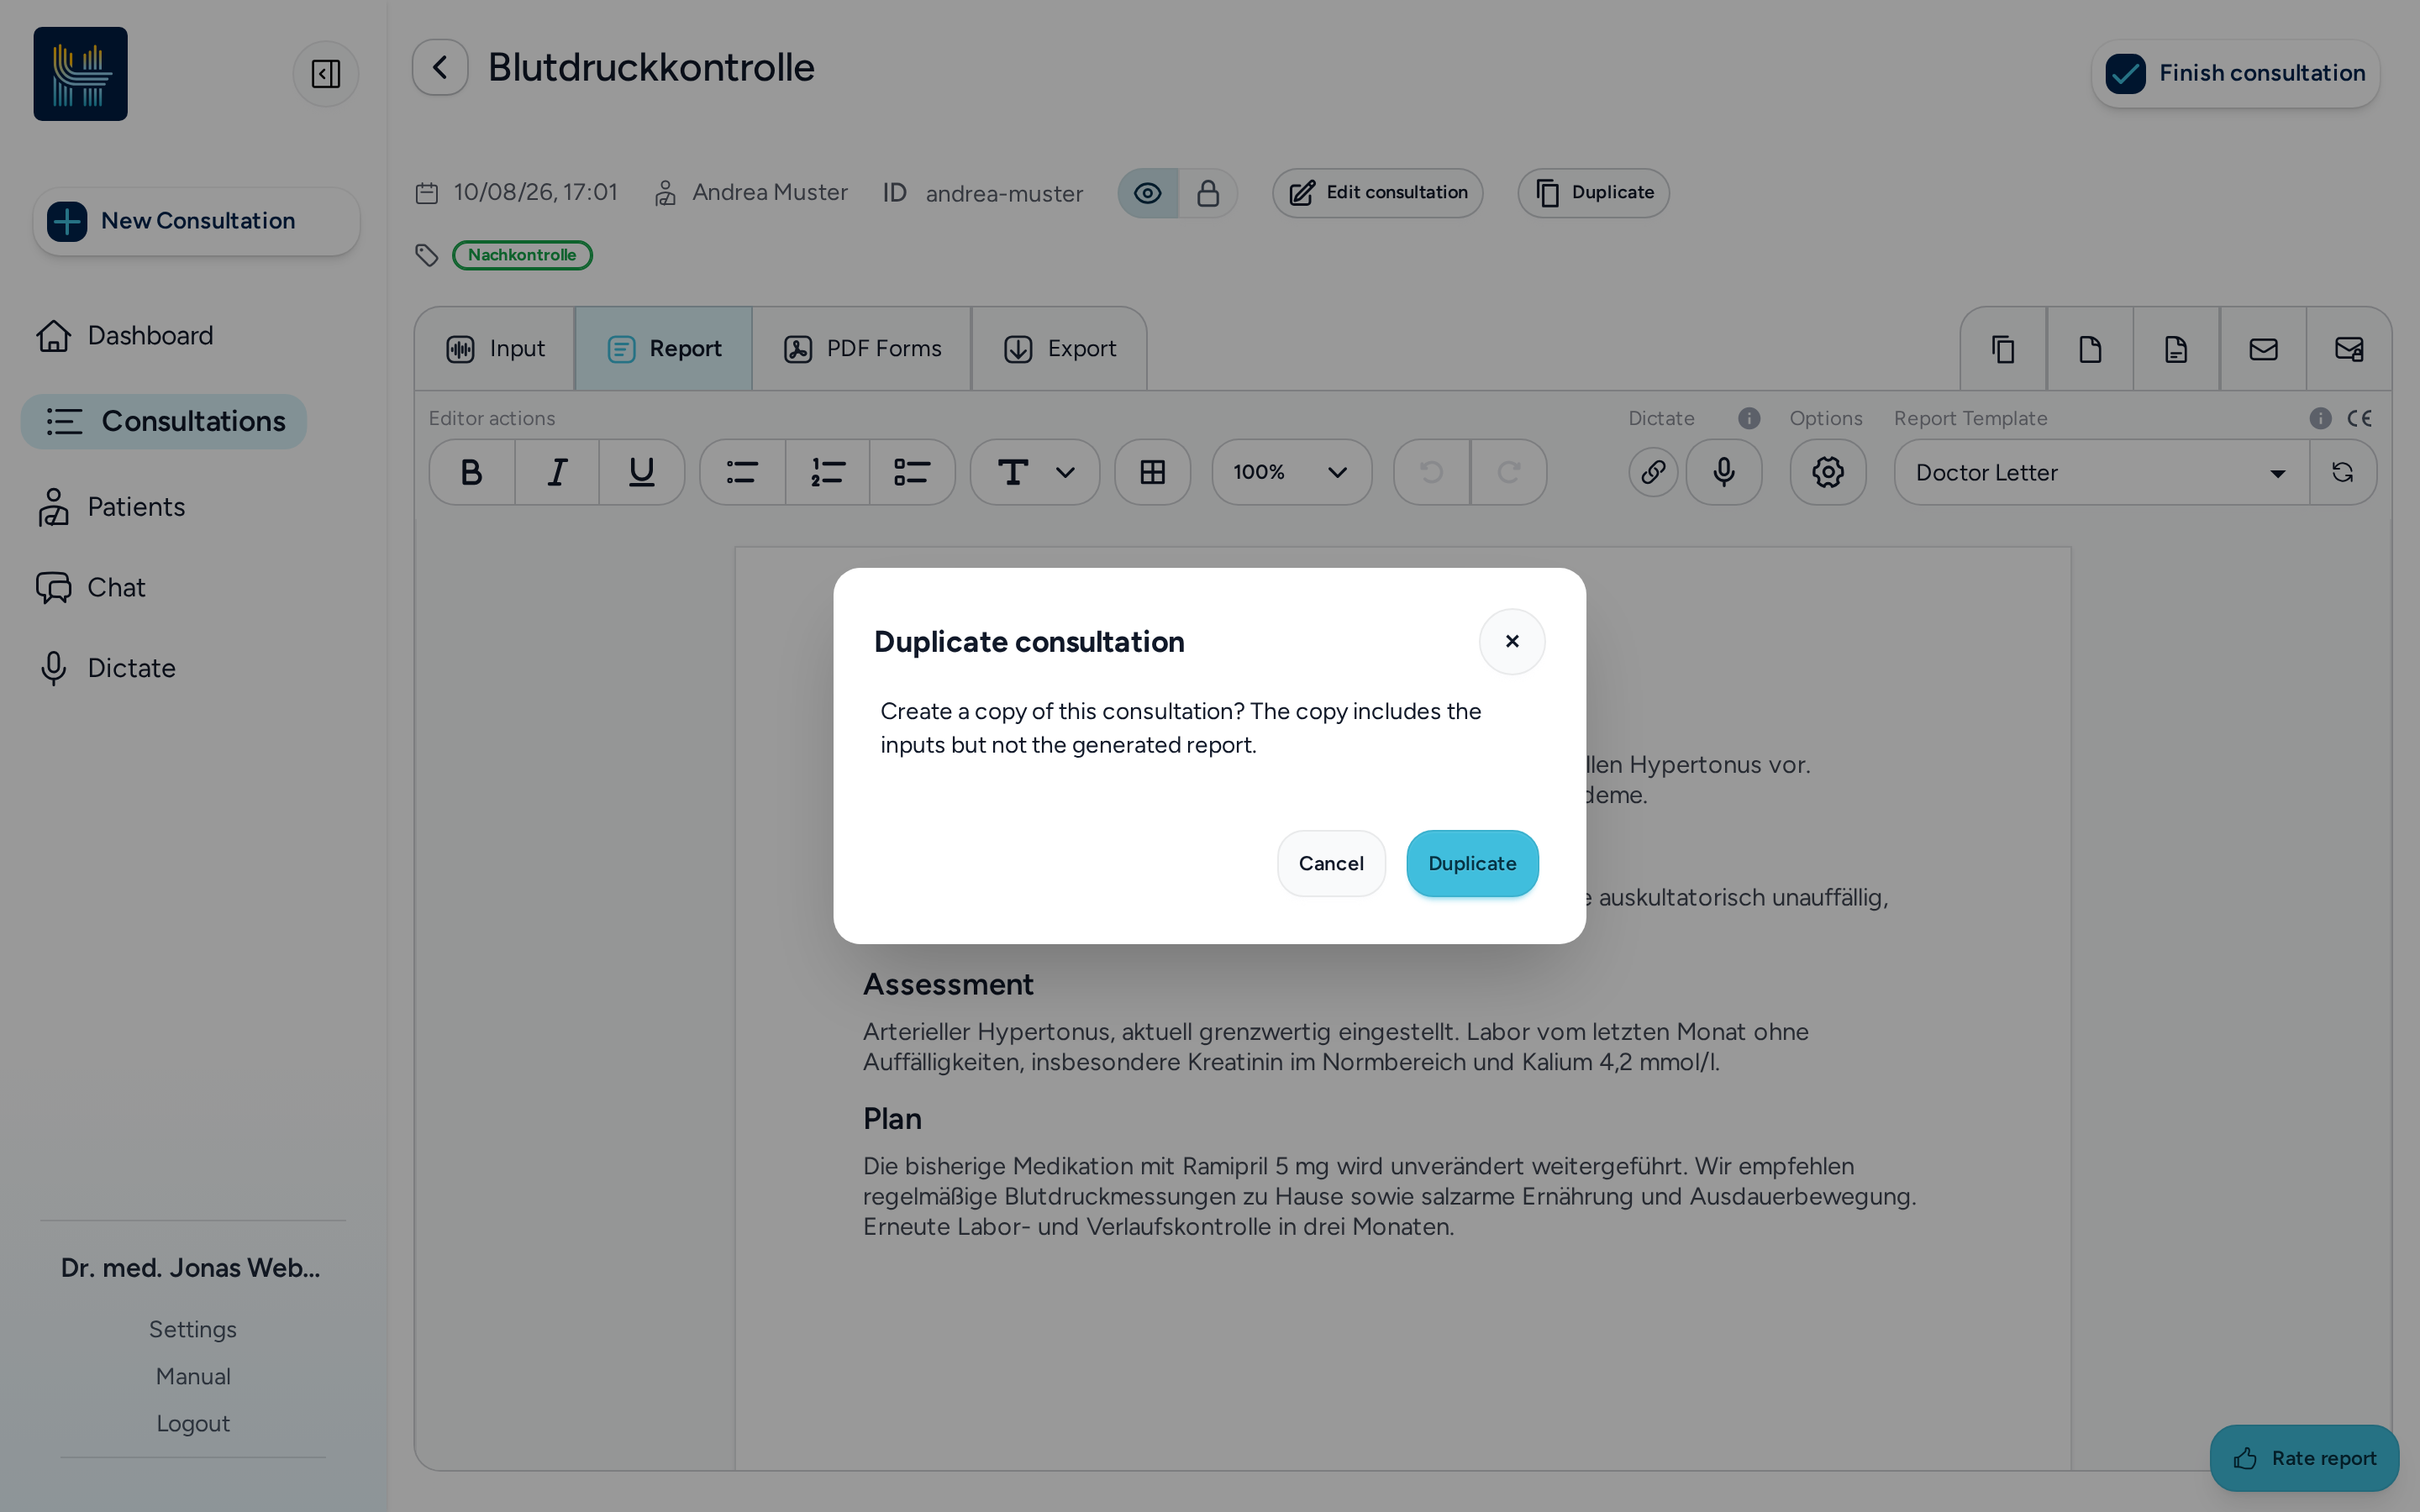Image resolution: width=2420 pixels, height=1512 pixels.
Task: Open the text style dropdown
Action: coord(1035,472)
